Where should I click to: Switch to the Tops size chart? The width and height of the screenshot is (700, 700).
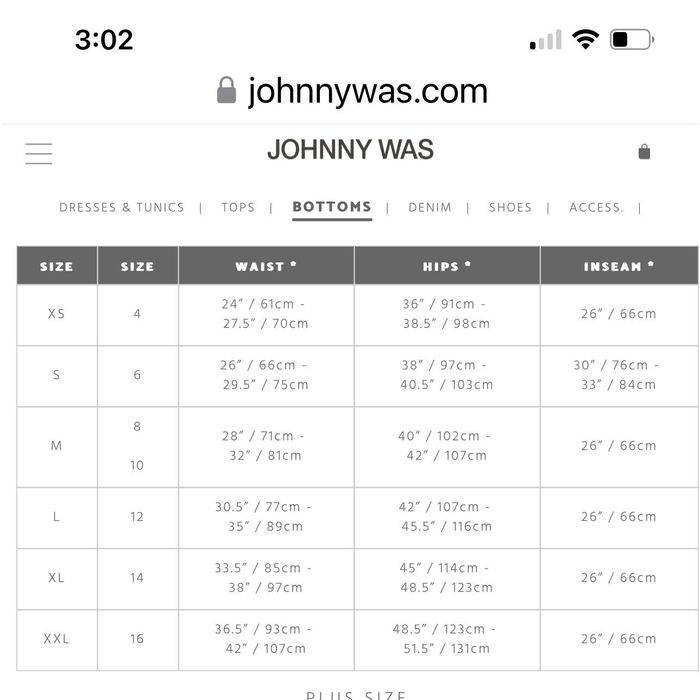pos(238,207)
